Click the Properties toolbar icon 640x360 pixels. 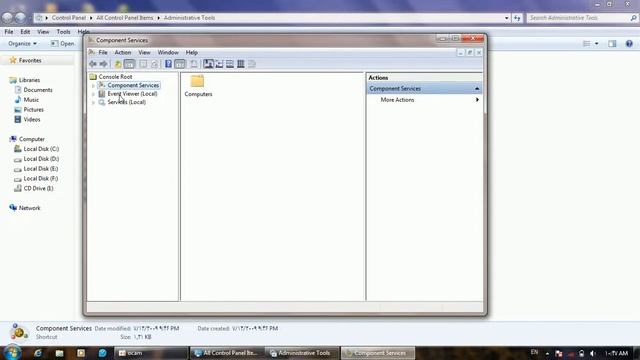(x=143, y=64)
